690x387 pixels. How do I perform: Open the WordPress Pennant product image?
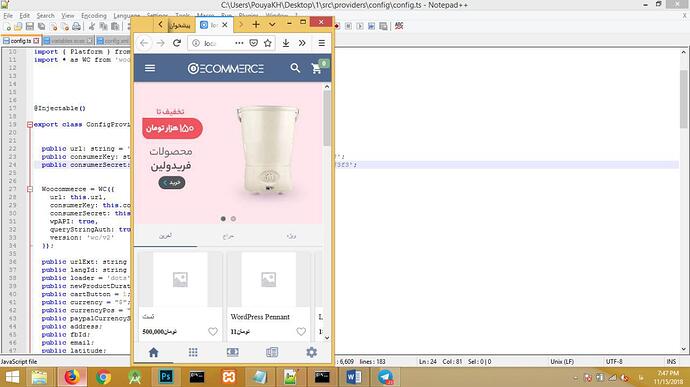pyautogui.click(x=268, y=279)
